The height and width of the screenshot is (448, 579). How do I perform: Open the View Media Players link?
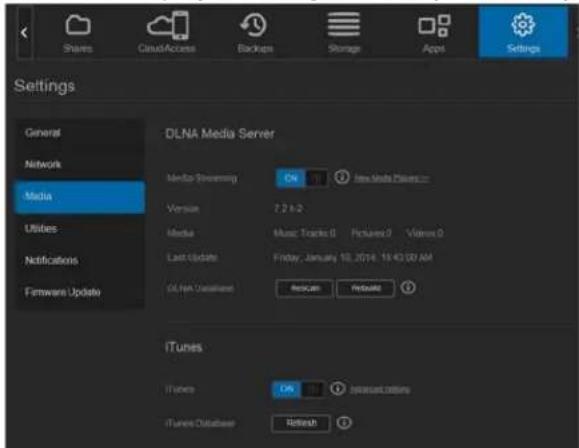coord(391,178)
